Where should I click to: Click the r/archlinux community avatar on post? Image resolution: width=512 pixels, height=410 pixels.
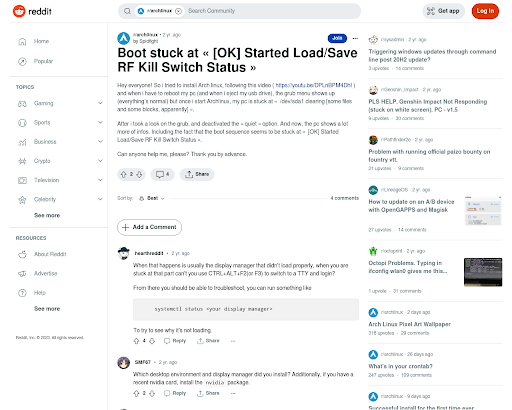pos(123,38)
